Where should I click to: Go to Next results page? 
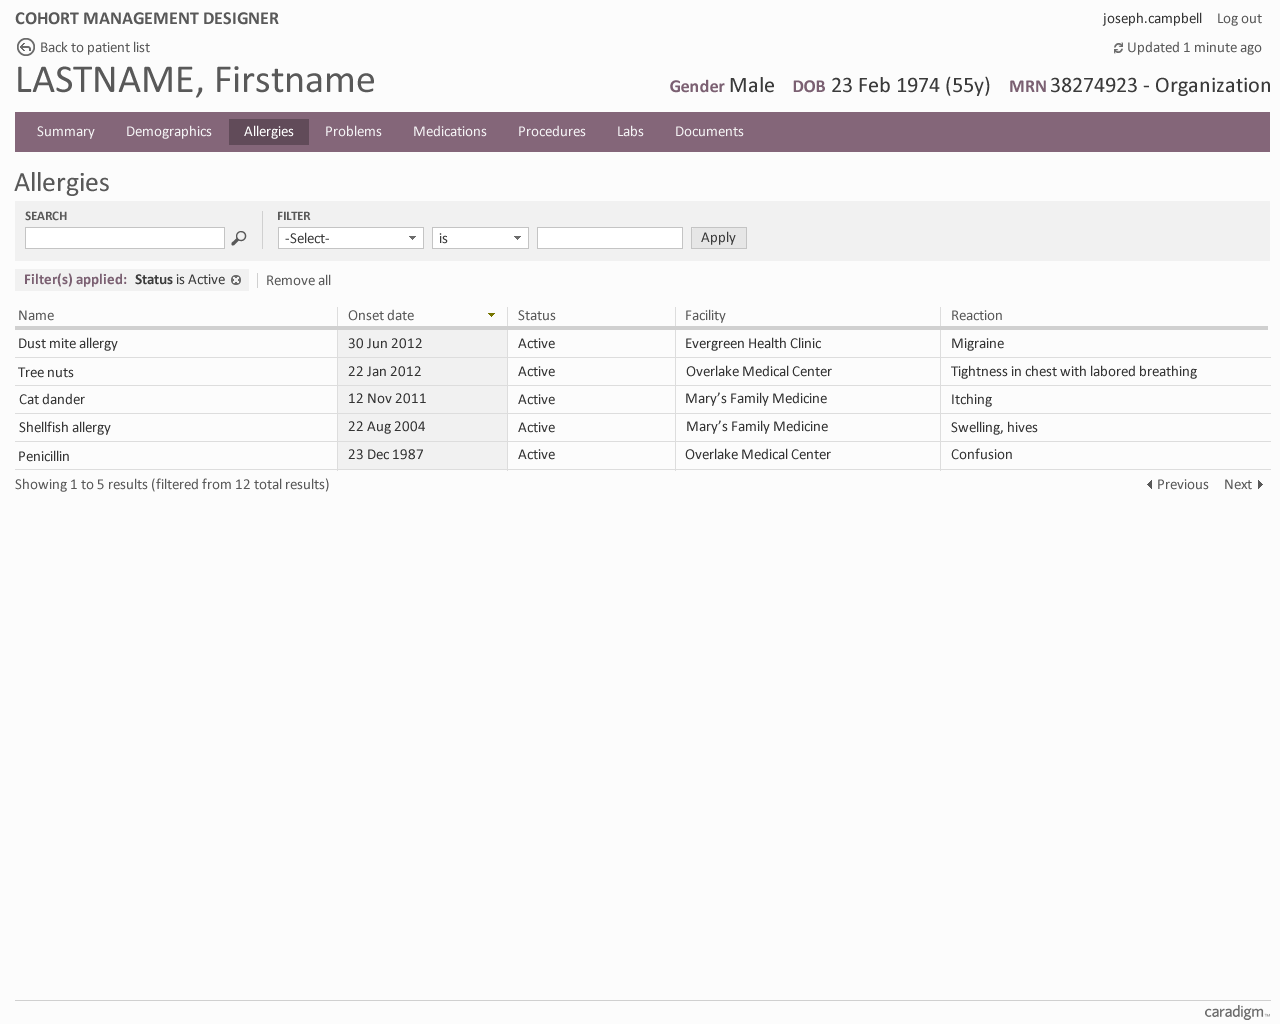pyautogui.click(x=1244, y=485)
